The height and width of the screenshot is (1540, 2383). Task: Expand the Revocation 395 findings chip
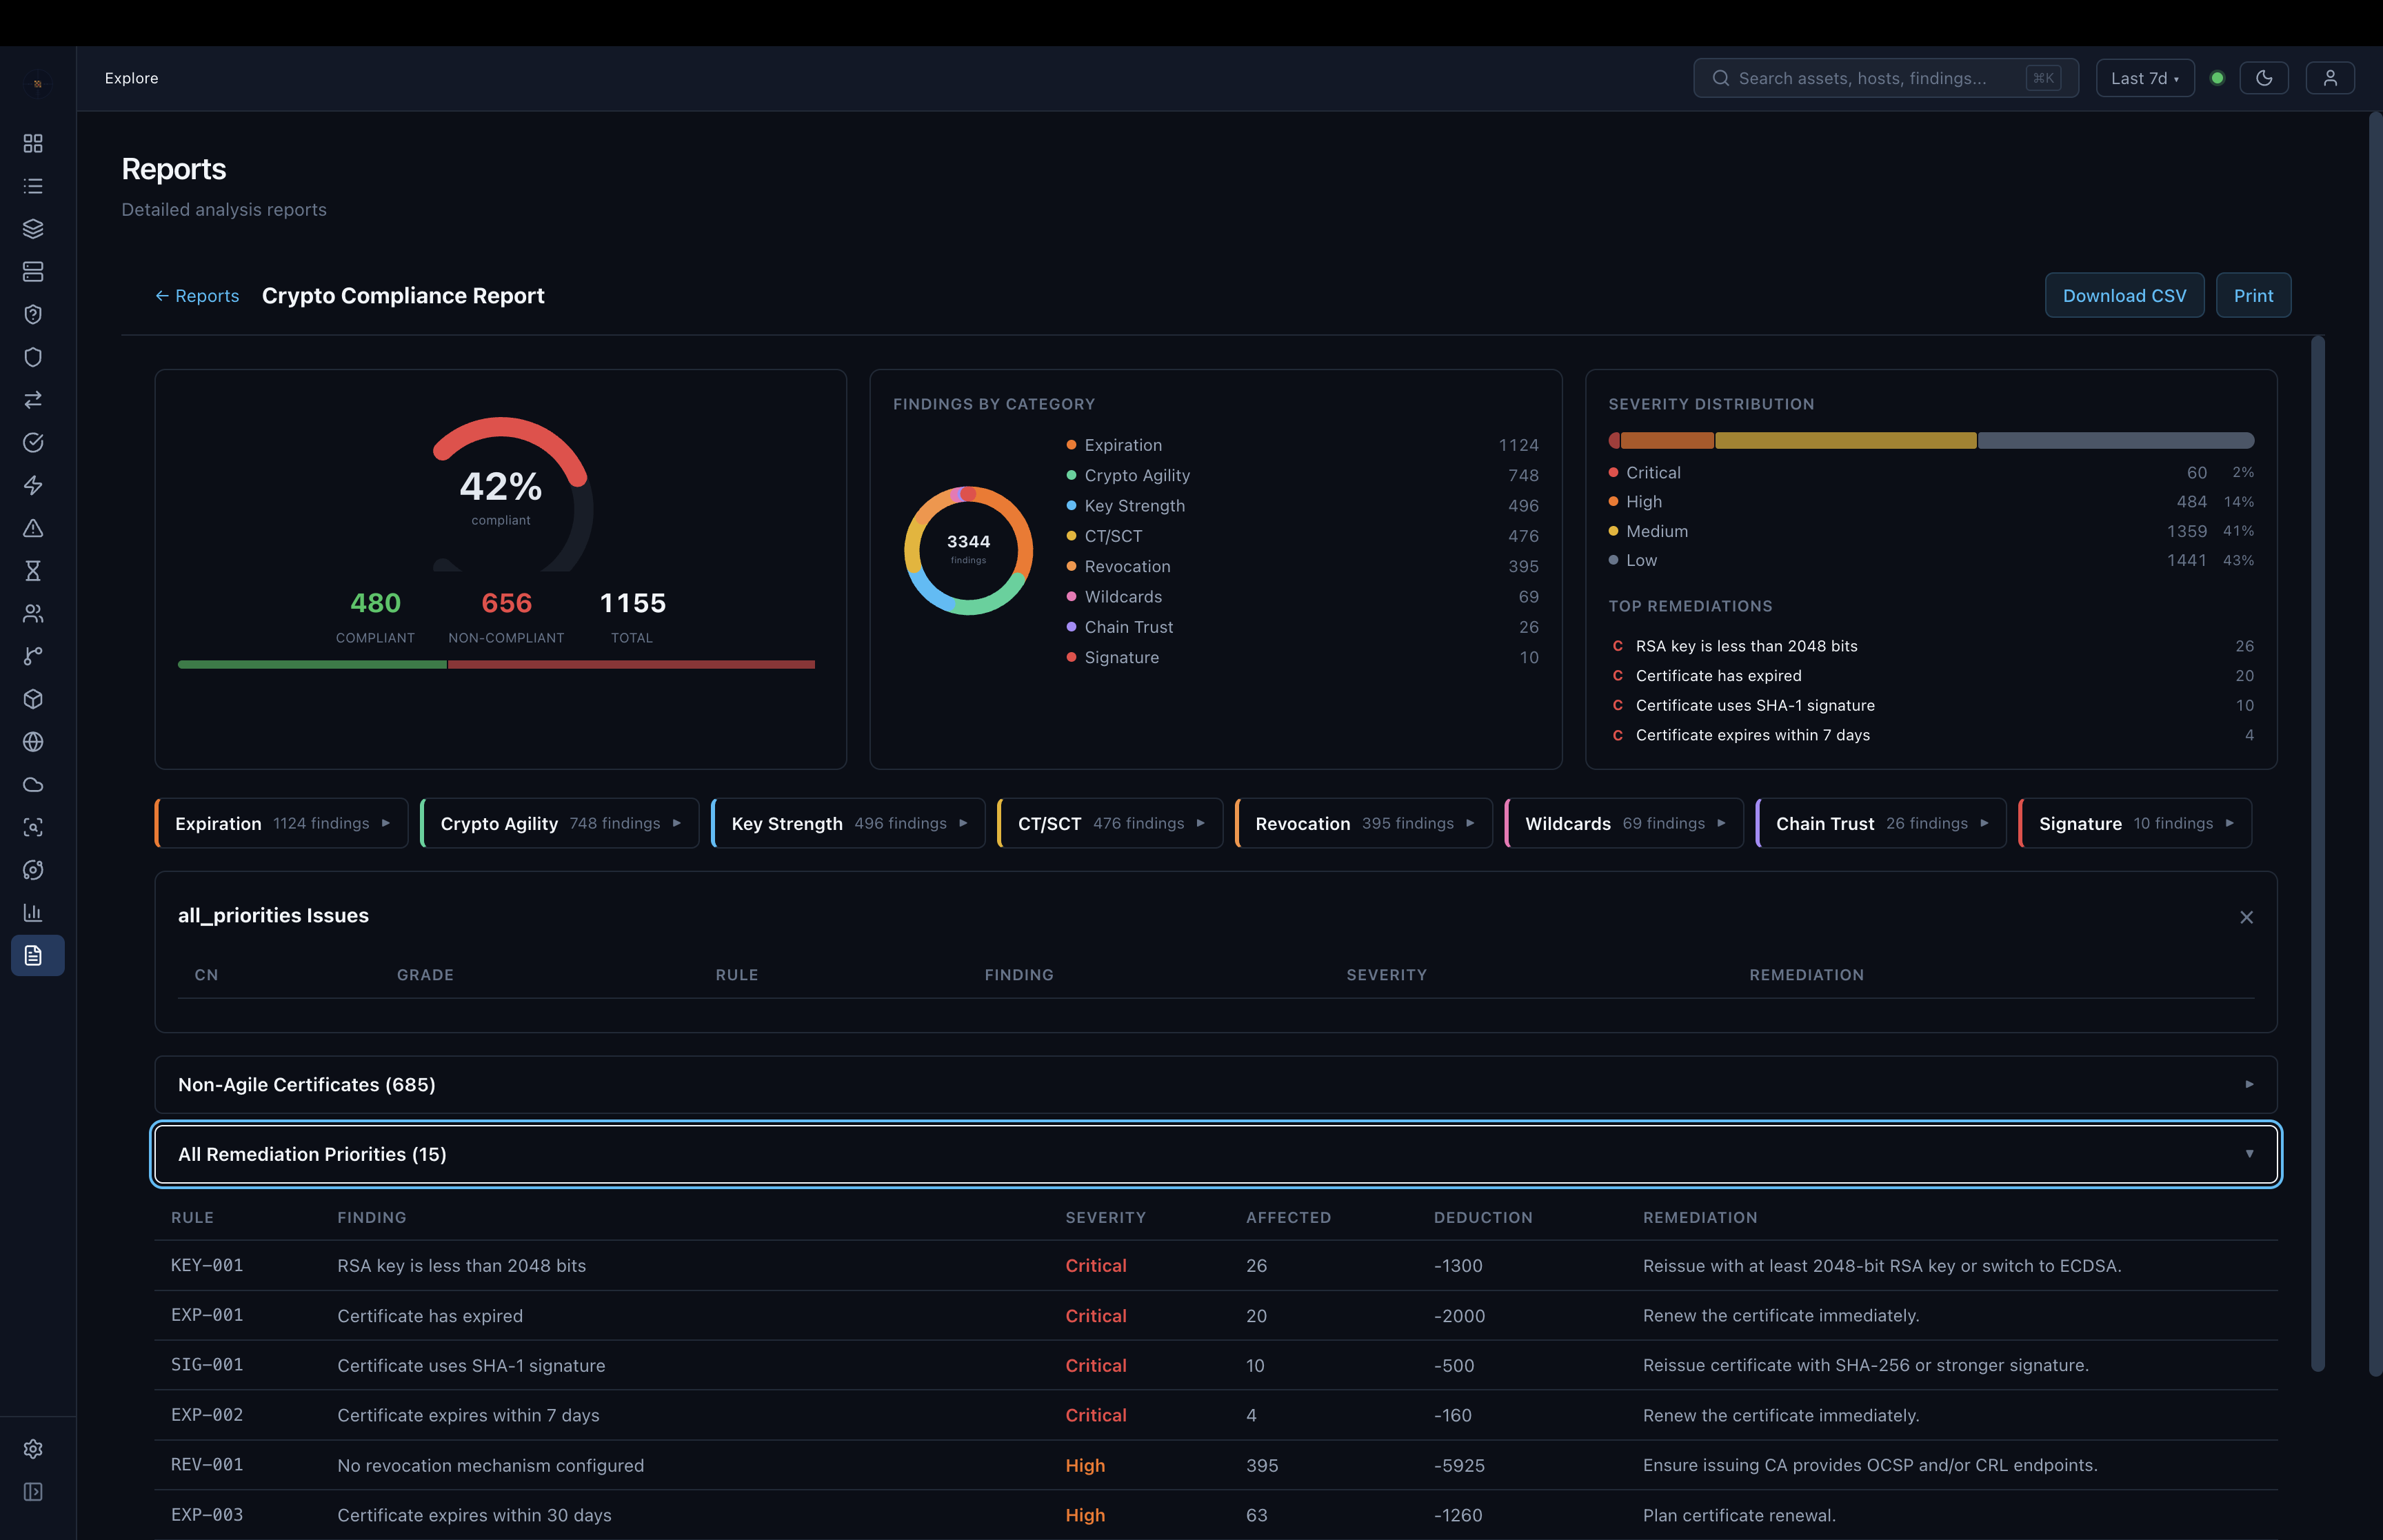(1364, 823)
